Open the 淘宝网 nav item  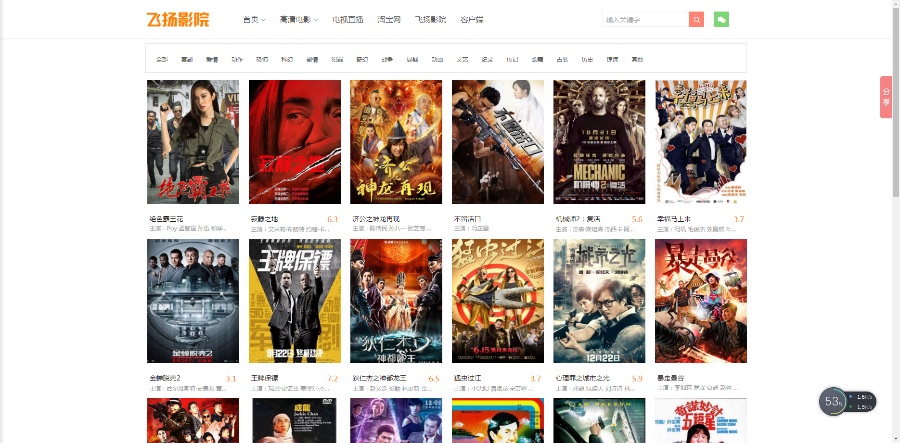[389, 20]
